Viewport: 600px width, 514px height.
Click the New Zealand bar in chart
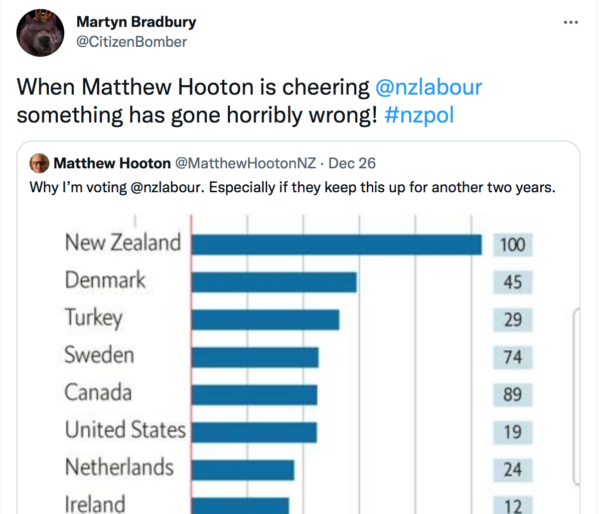(336, 244)
